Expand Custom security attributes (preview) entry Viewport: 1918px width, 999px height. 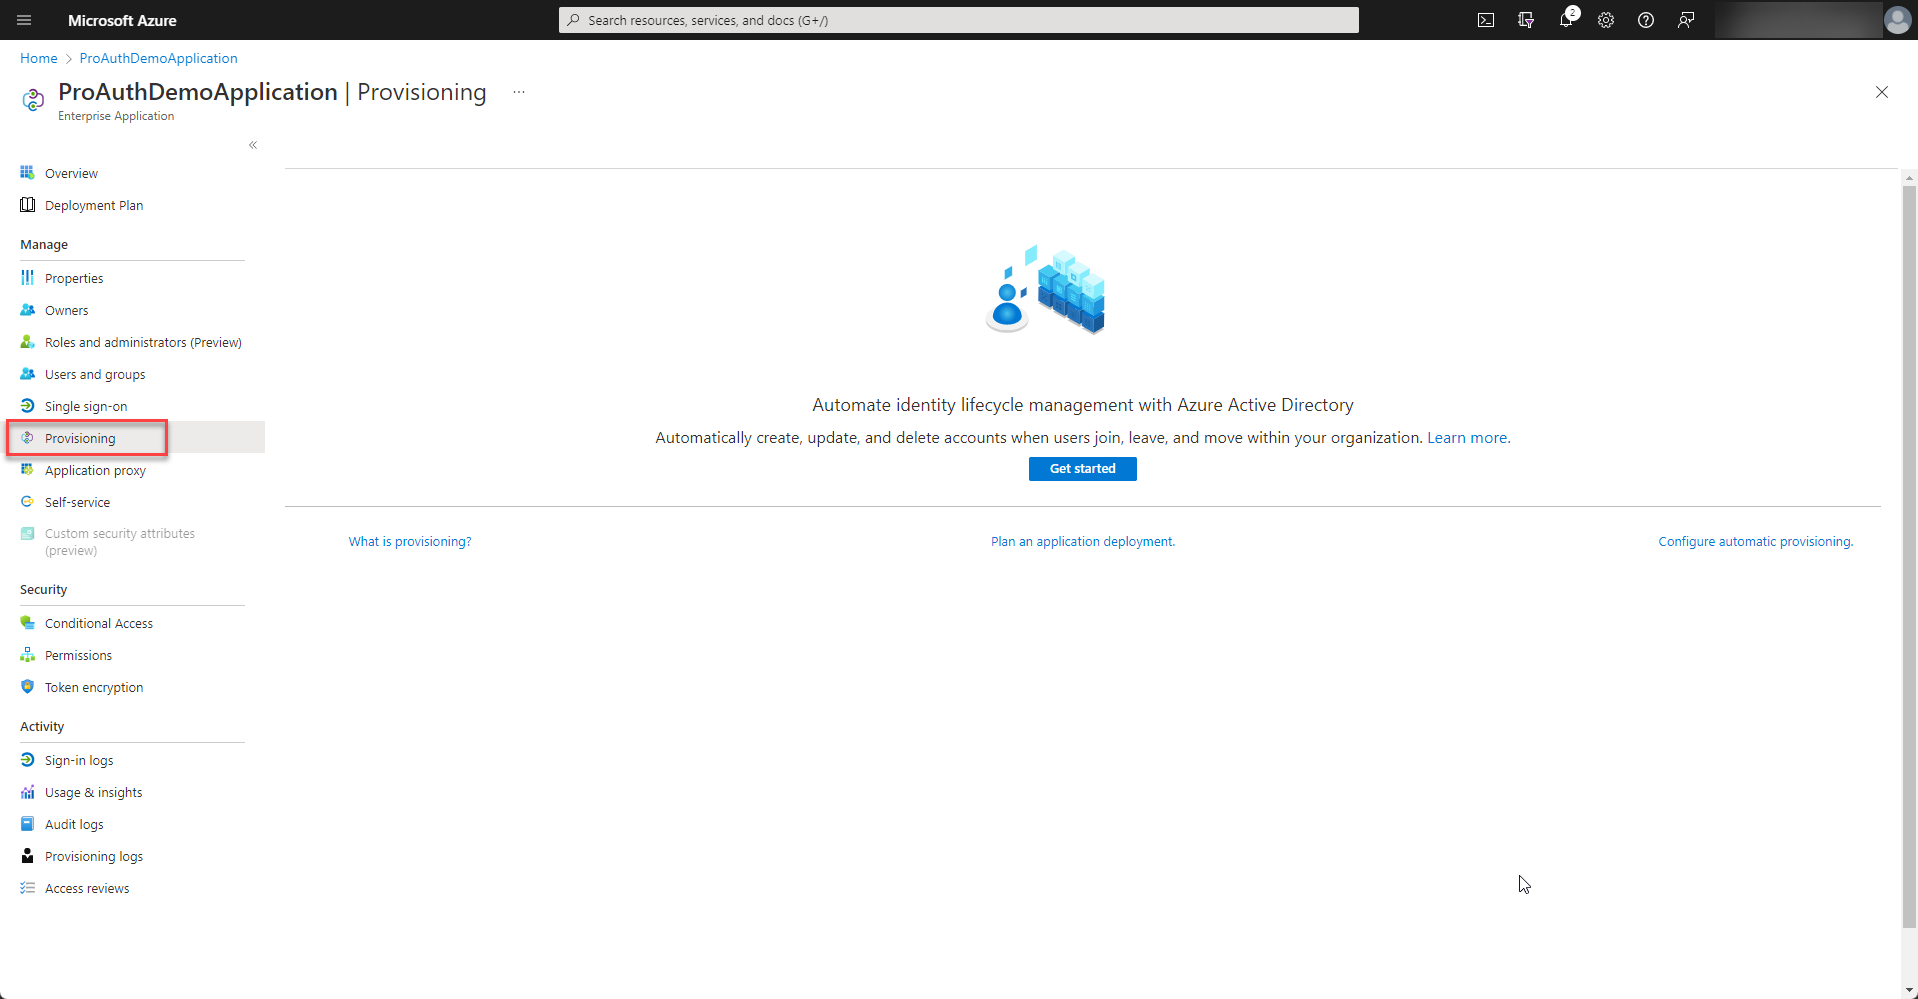pyautogui.click(x=120, y=541)
